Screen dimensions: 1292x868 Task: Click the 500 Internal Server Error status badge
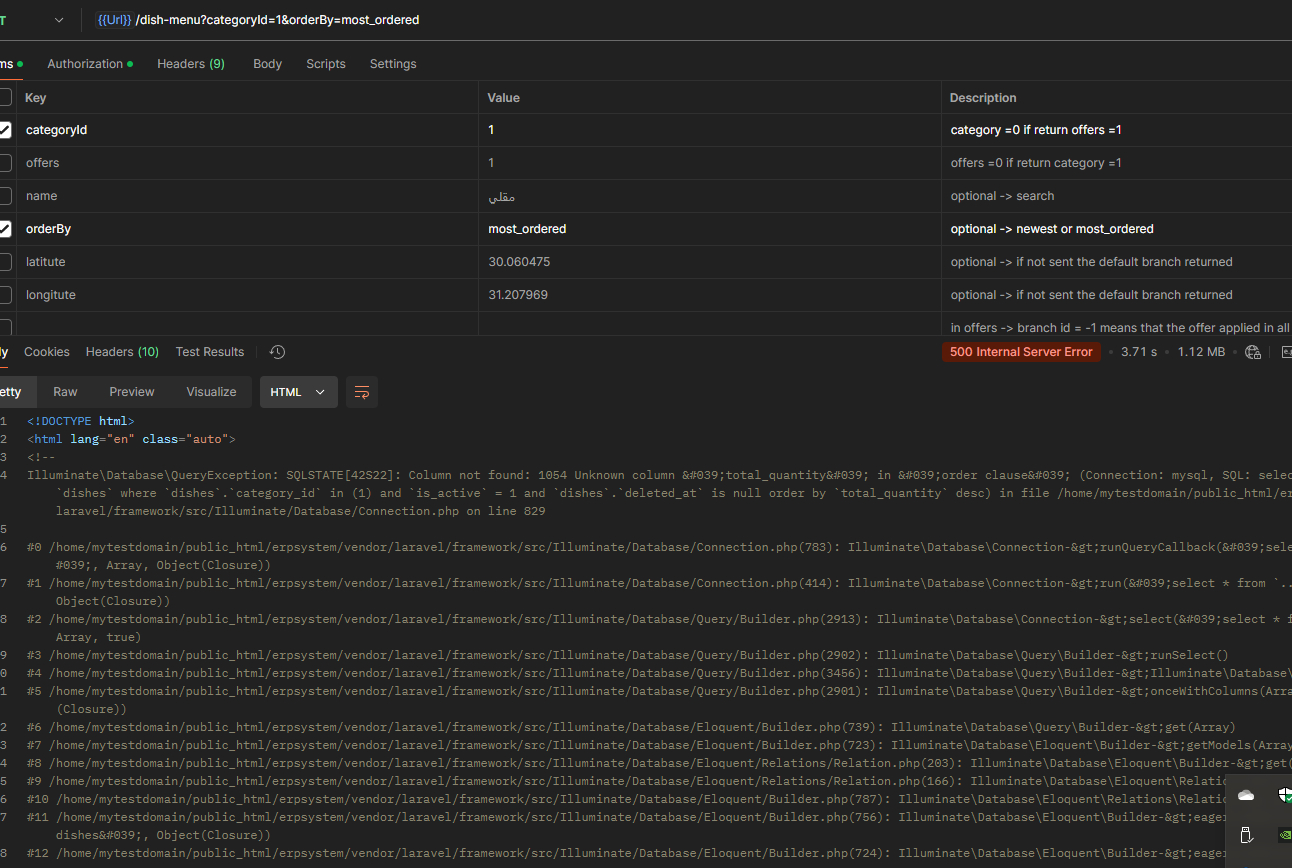(x=1021, y=352)
